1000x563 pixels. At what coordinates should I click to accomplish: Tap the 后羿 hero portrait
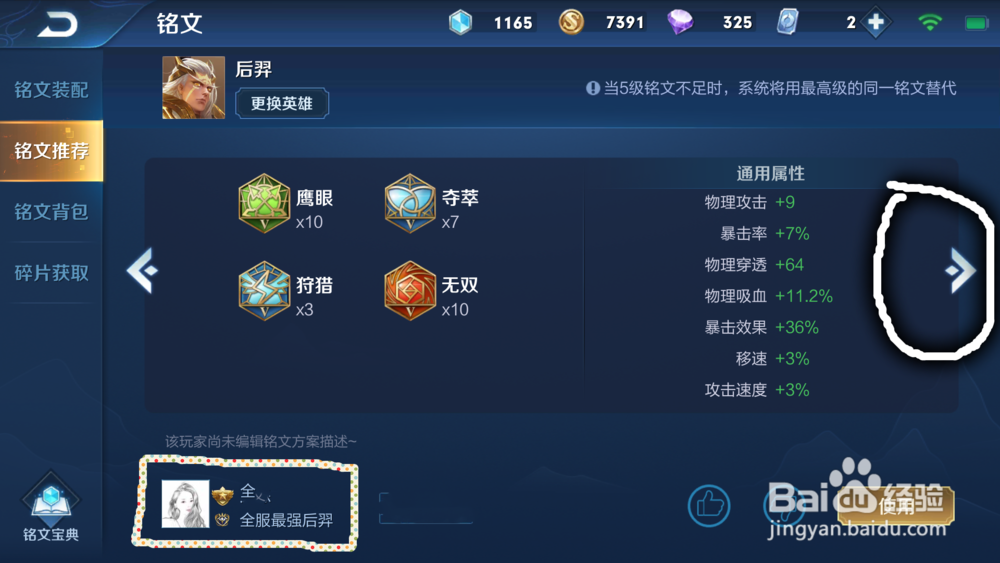193,87
